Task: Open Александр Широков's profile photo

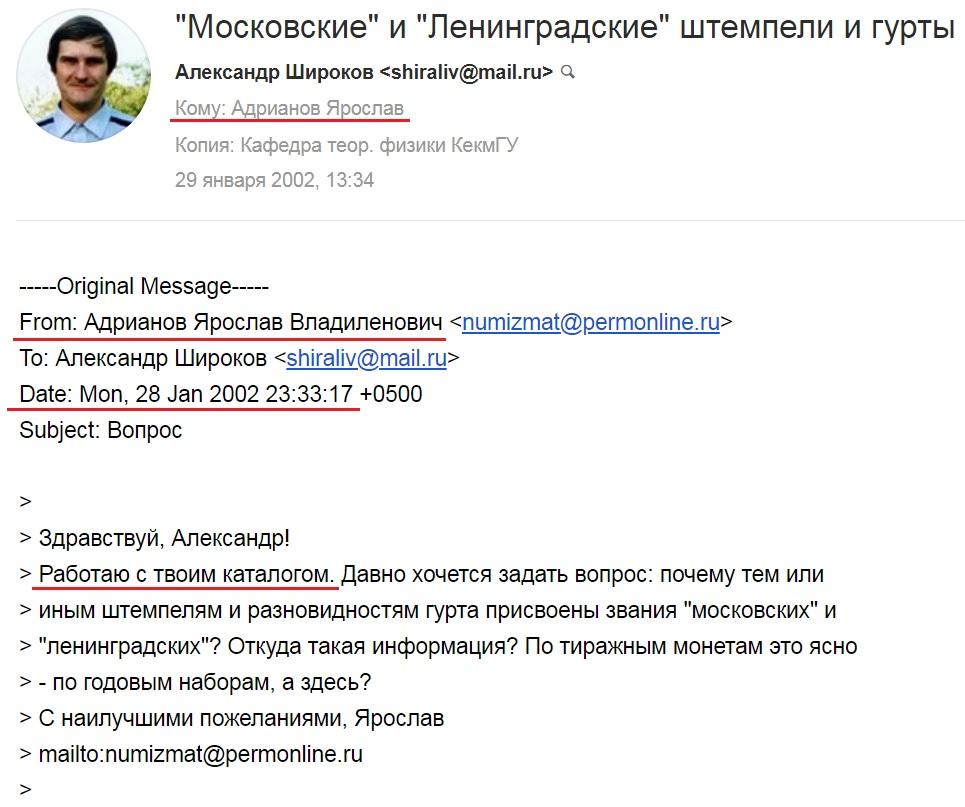Action: click(x=84, y=76)
